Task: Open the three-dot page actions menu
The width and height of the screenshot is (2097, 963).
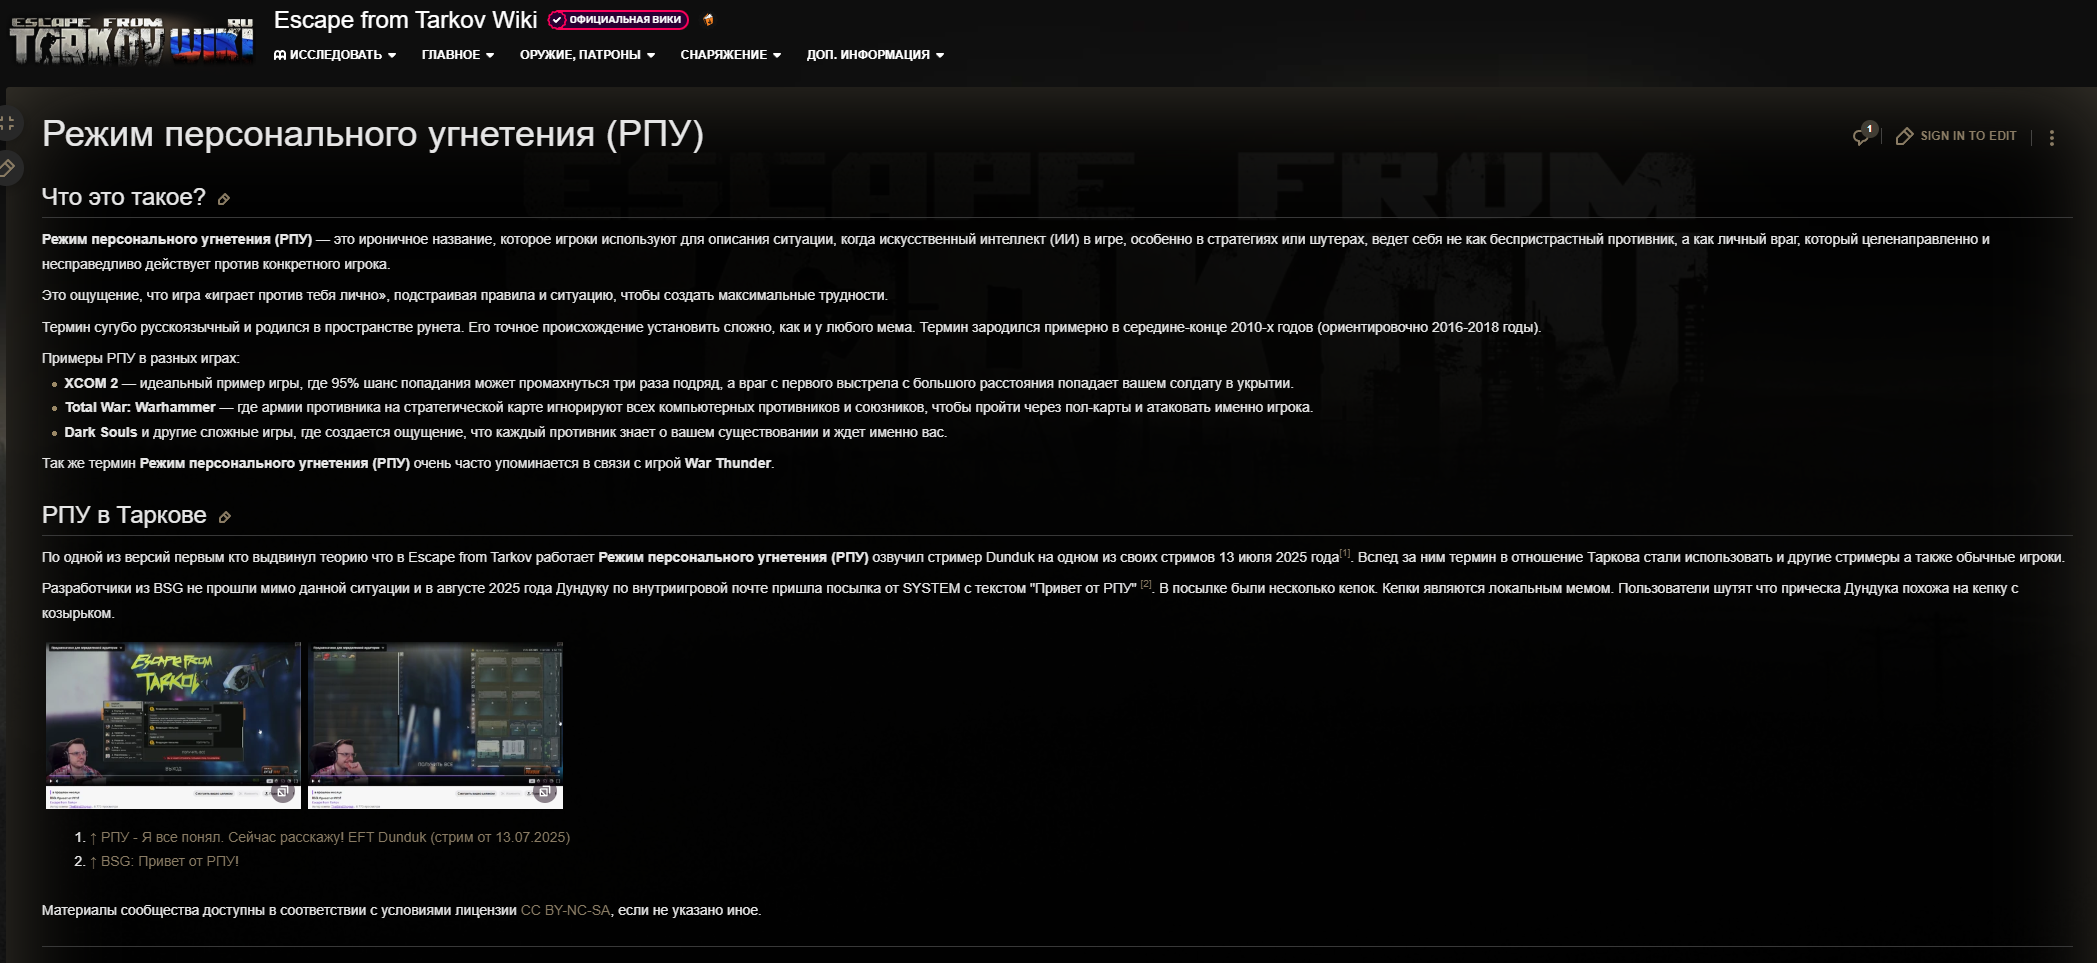Action: [x=2052, y=137]
